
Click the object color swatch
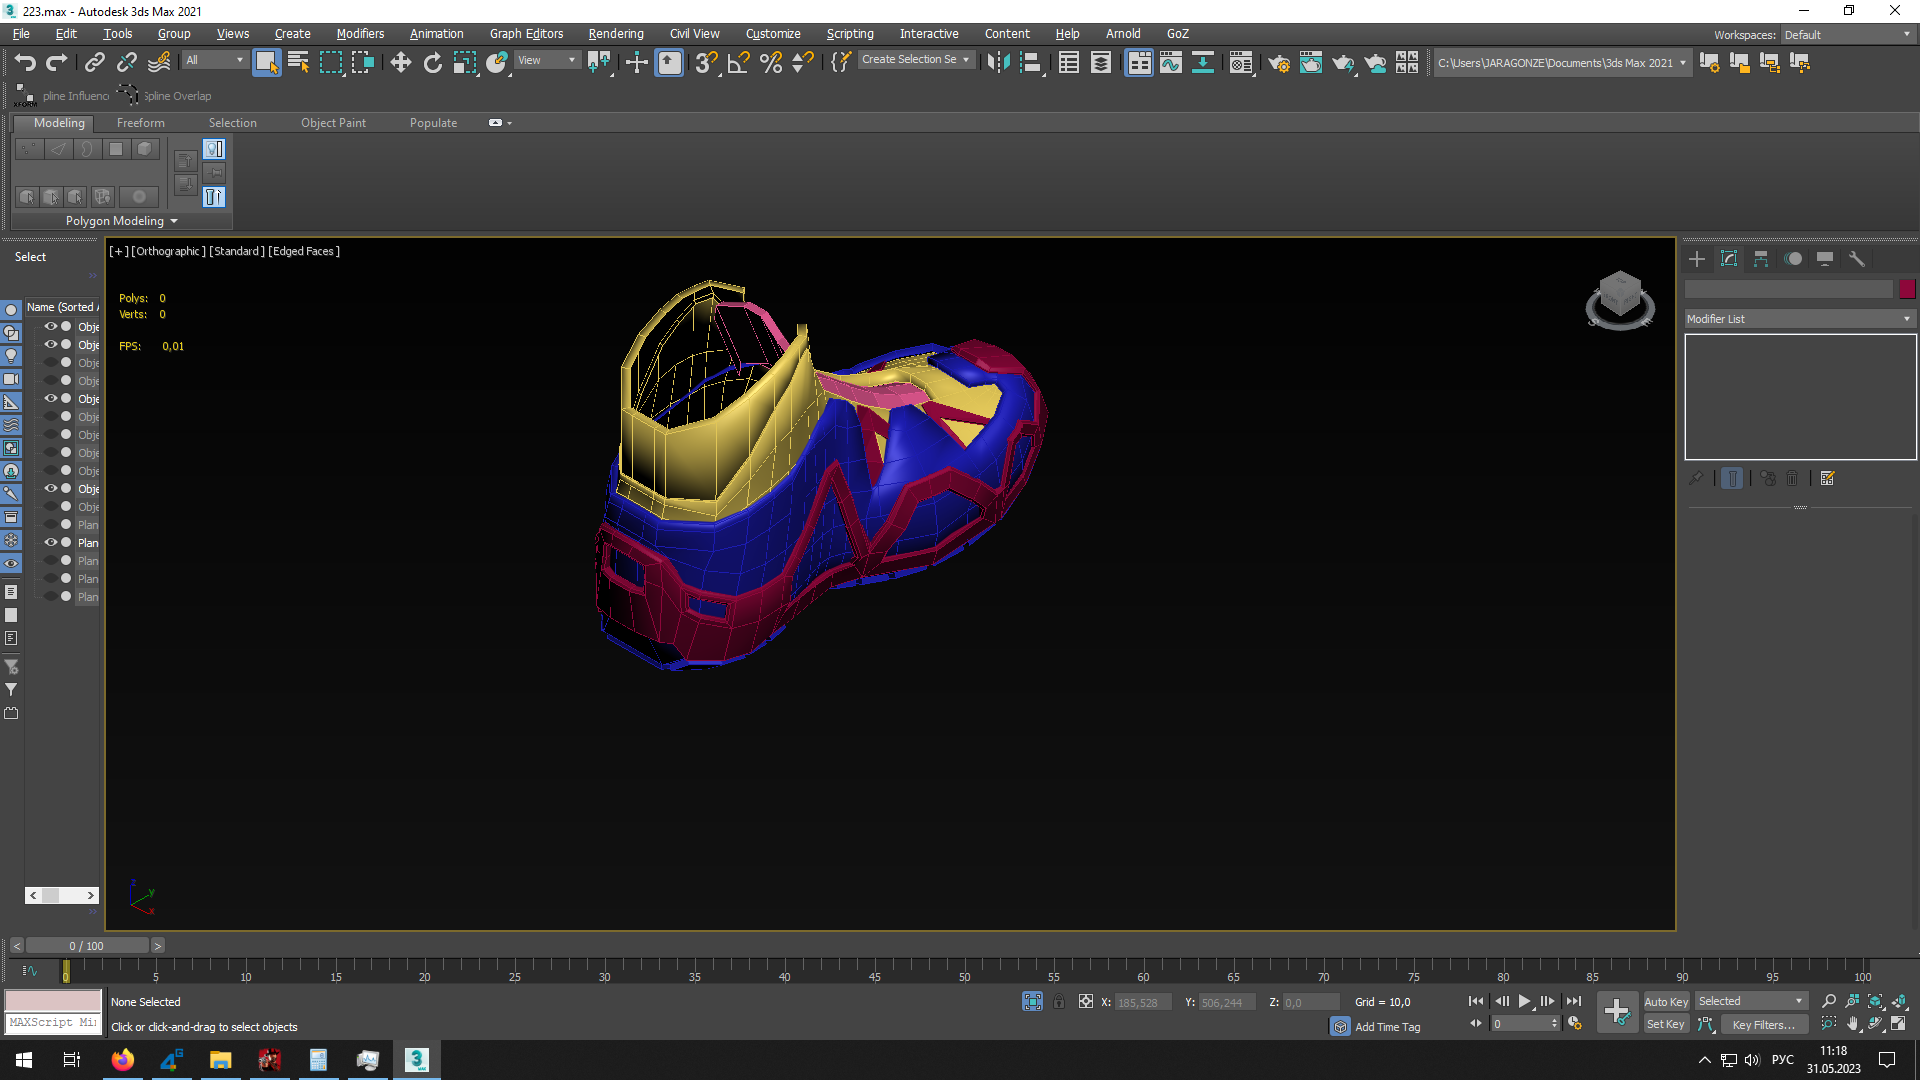(x=1907, y=289)
